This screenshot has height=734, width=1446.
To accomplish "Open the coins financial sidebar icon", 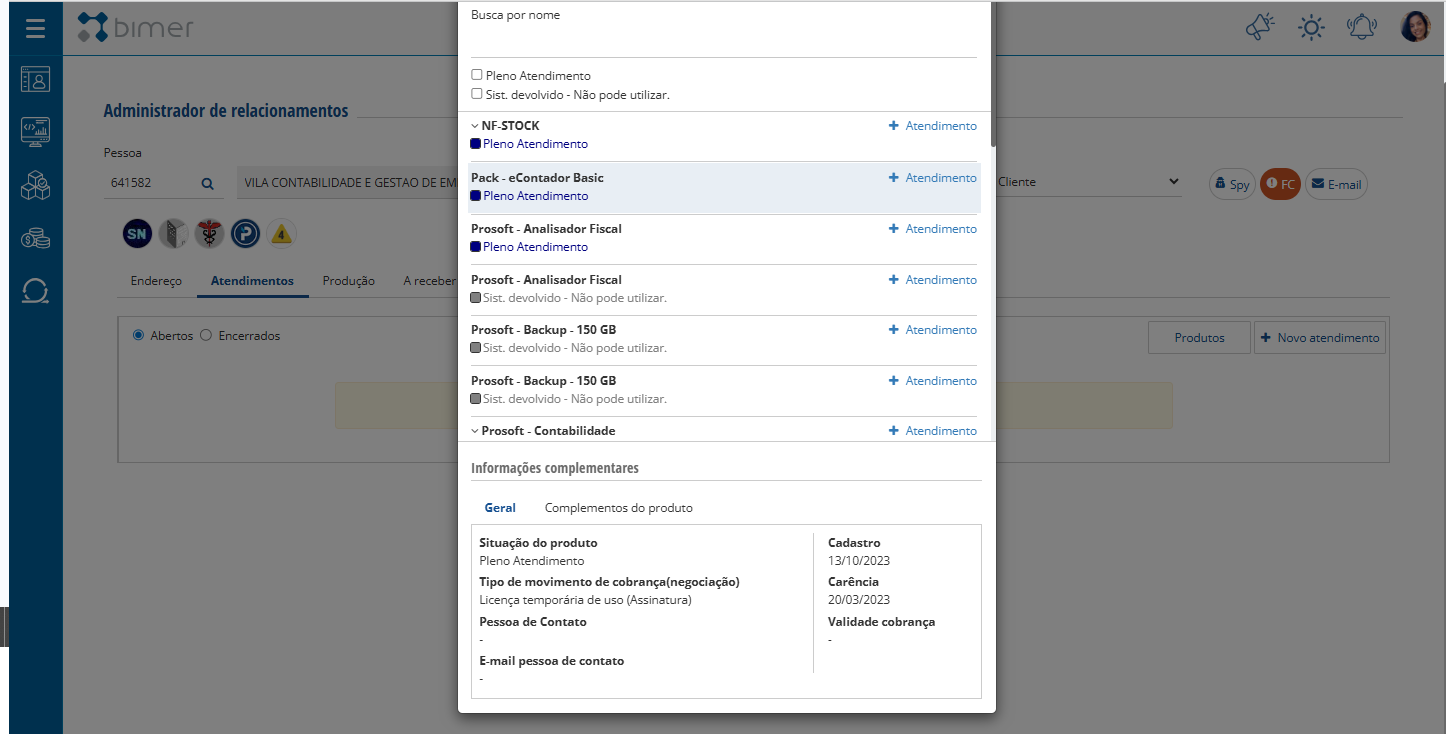I will click(x=36, y=238).
